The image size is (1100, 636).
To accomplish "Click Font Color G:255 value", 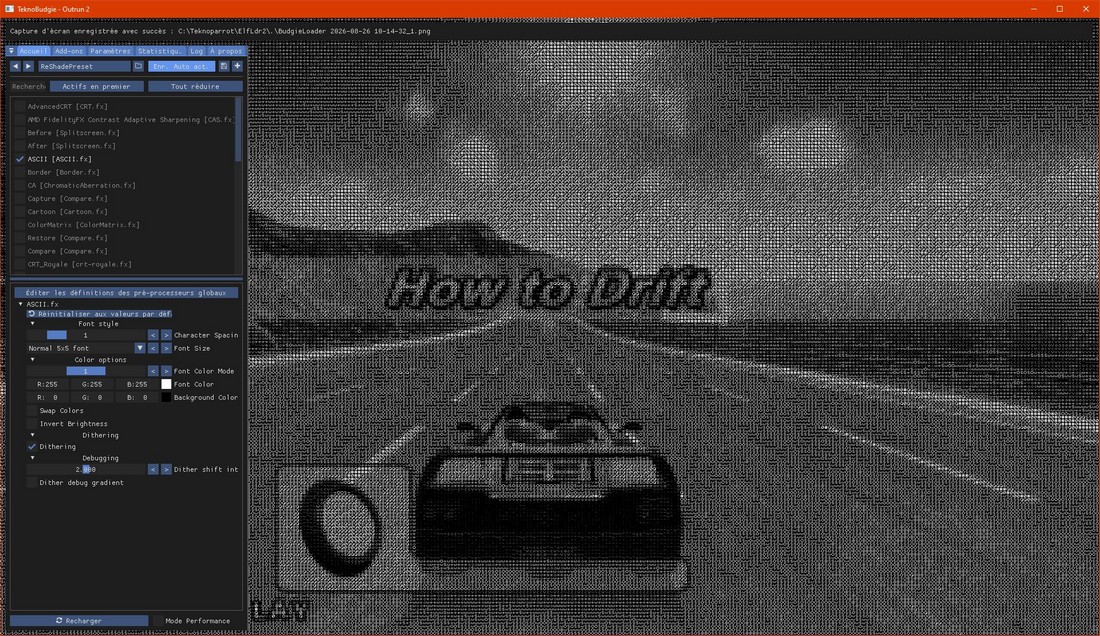I will point(92,384).
